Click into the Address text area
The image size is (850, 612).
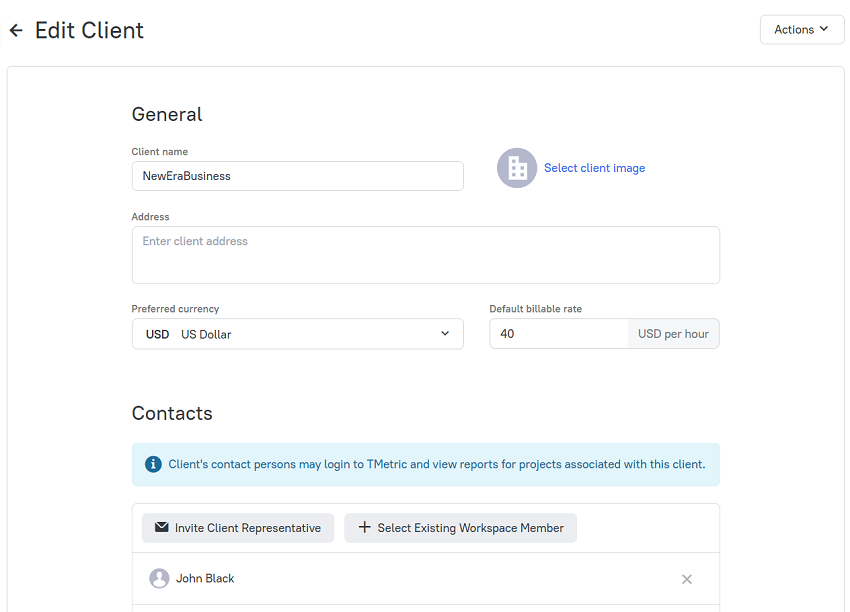[426, 255]
